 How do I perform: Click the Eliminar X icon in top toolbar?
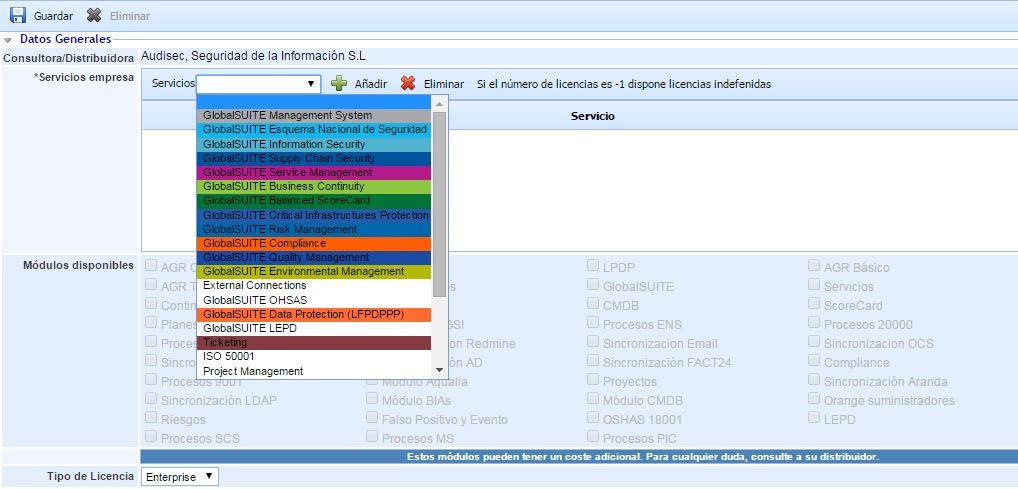[94, 16]
